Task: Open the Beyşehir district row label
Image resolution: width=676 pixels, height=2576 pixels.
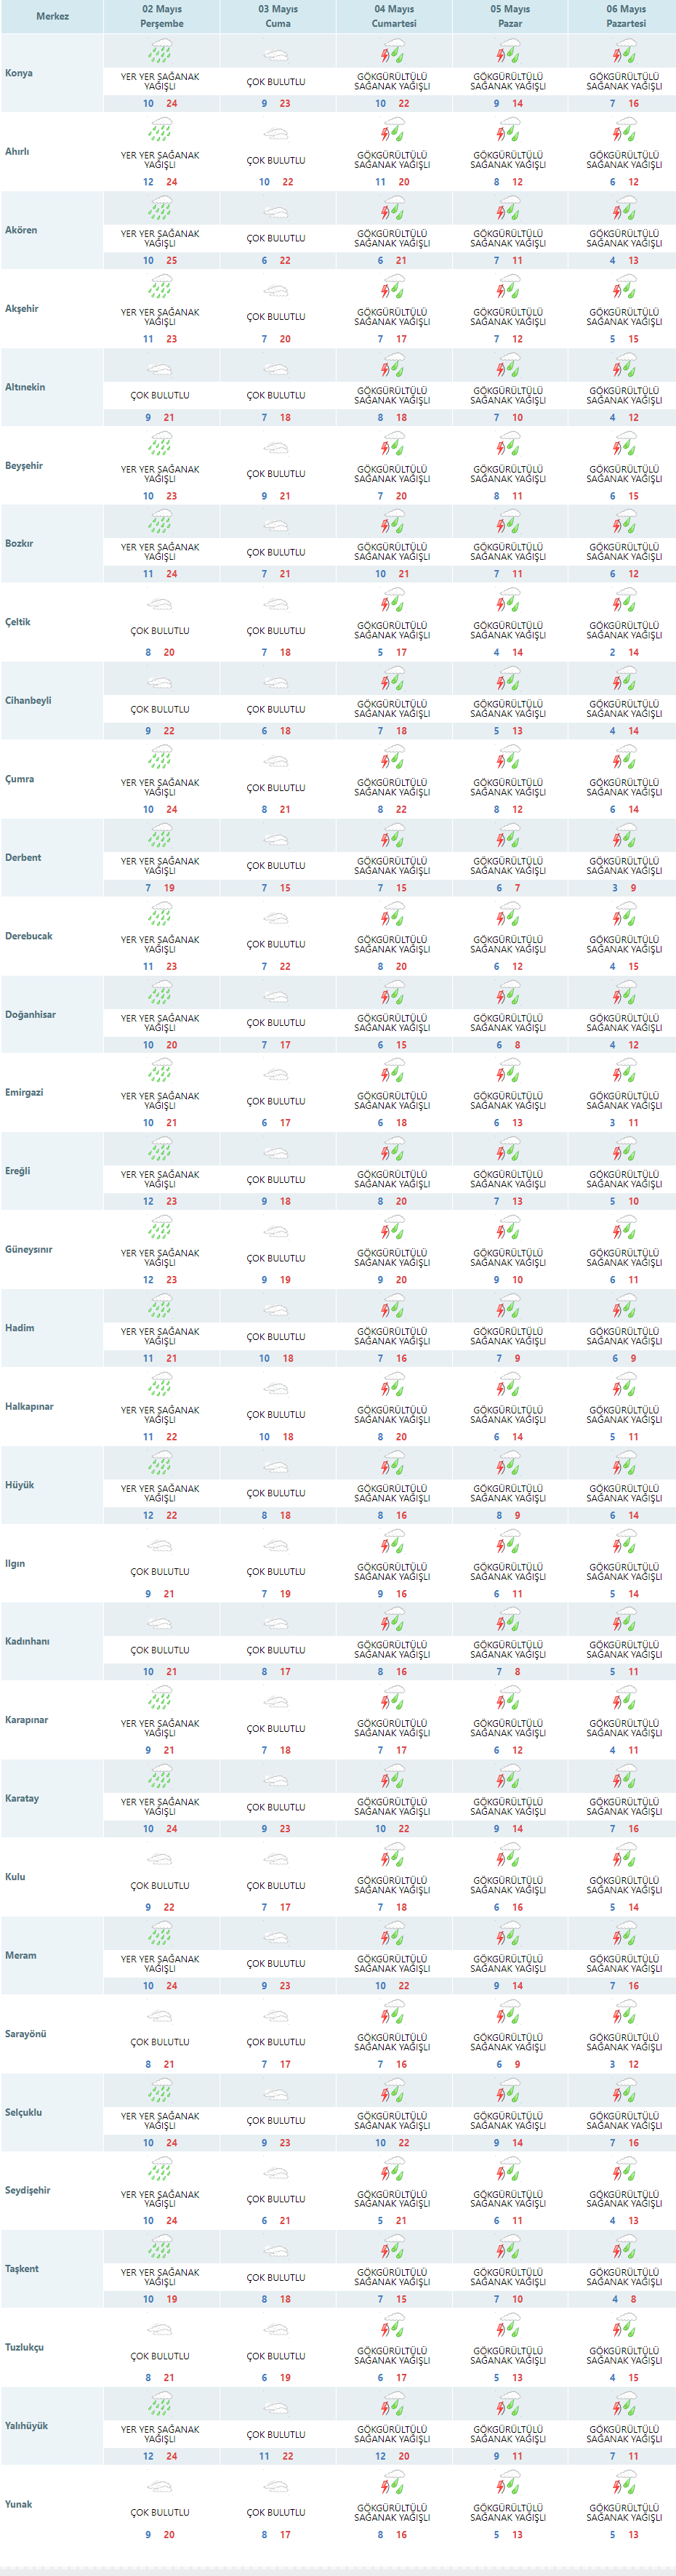Action: point(24,466)
